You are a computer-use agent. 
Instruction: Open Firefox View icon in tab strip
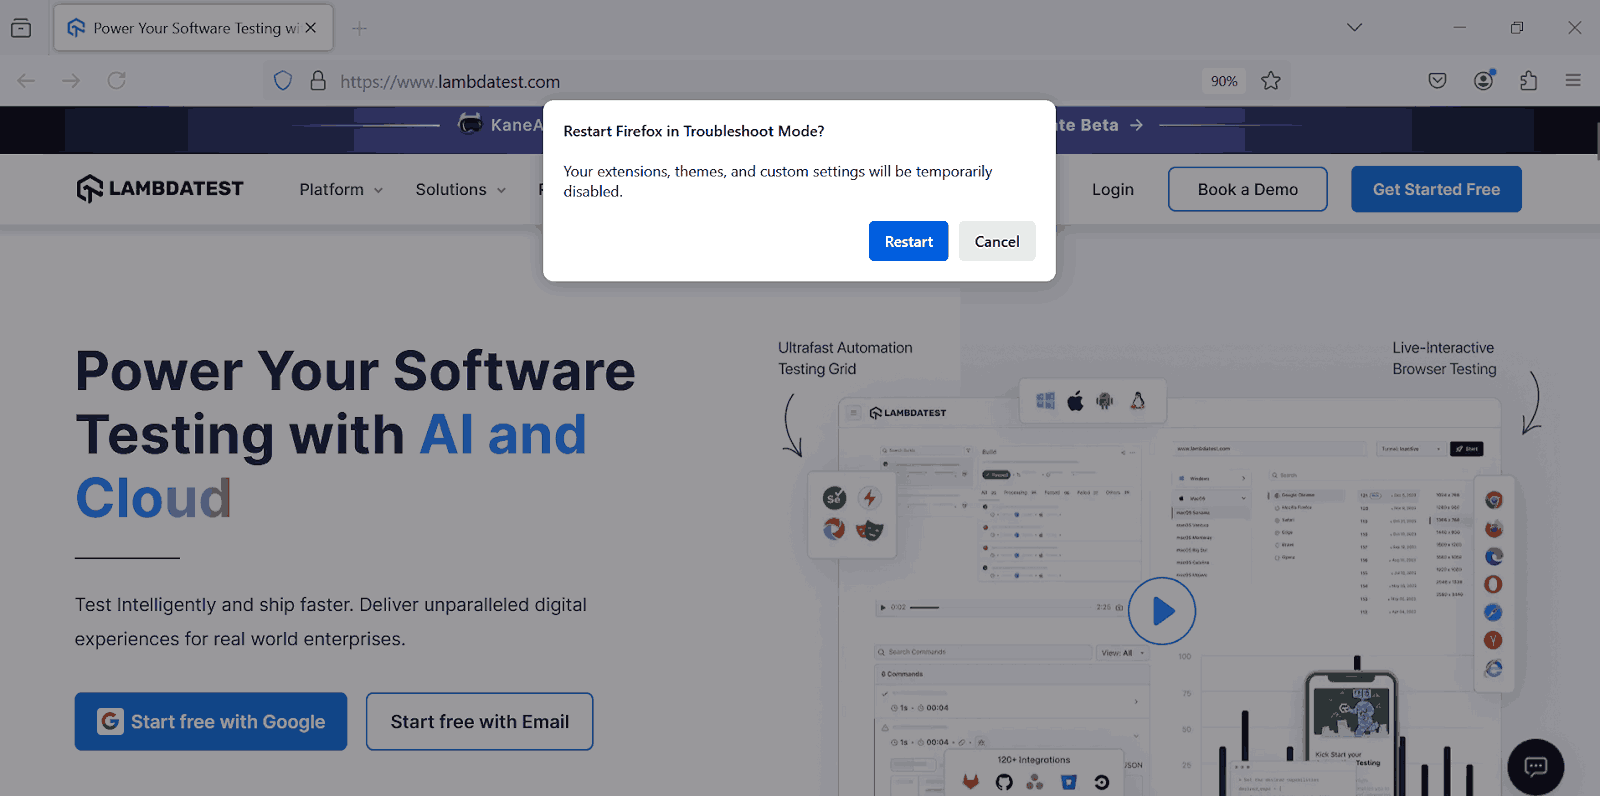[21, 28]
